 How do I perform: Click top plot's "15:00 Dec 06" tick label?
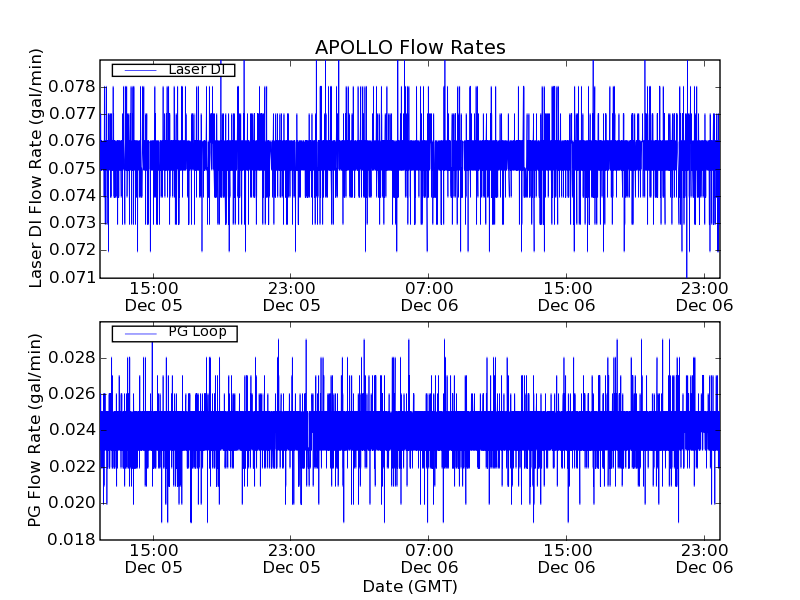[x=566, y=296]
